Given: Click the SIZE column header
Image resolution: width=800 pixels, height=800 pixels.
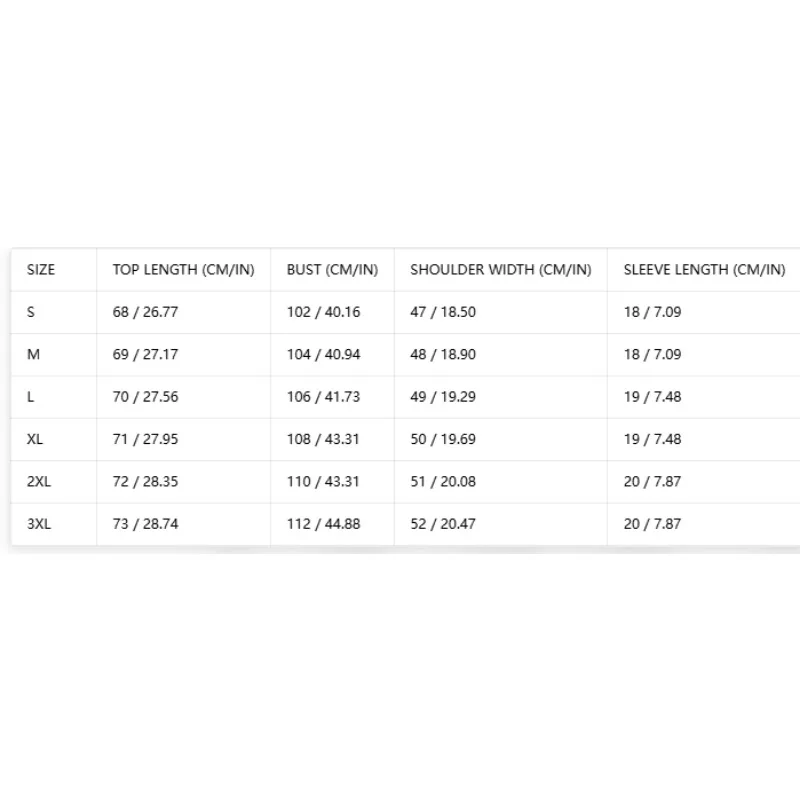Looking at the screenshot, I should 41,269.
